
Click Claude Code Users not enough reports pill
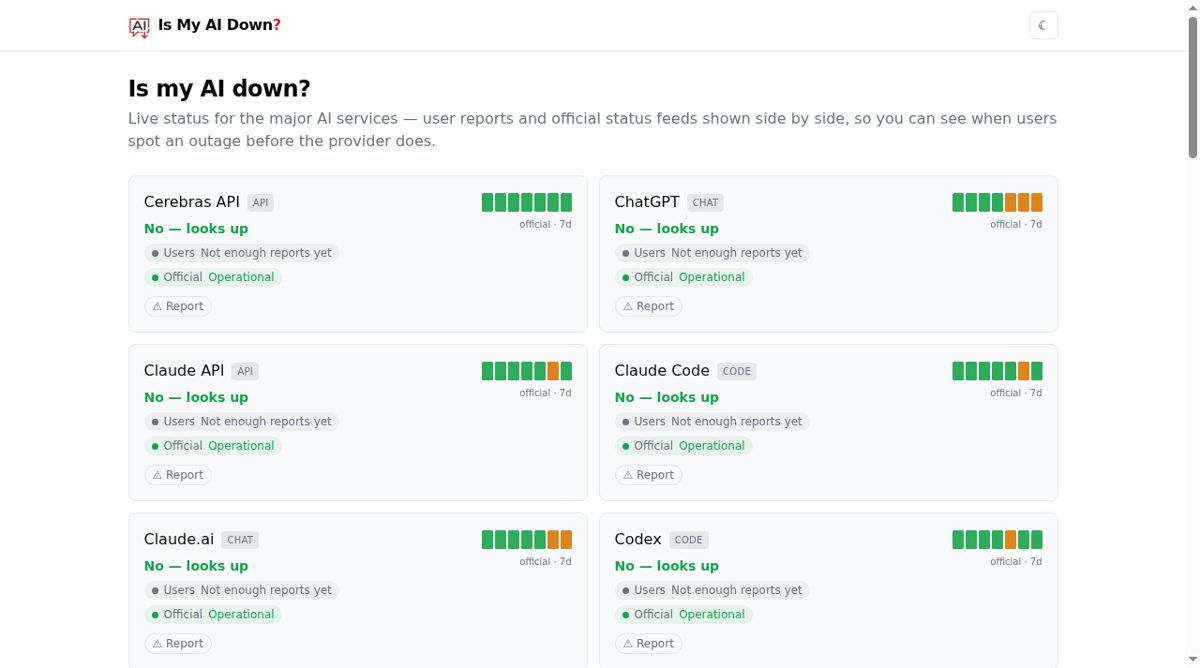[712, 422]
